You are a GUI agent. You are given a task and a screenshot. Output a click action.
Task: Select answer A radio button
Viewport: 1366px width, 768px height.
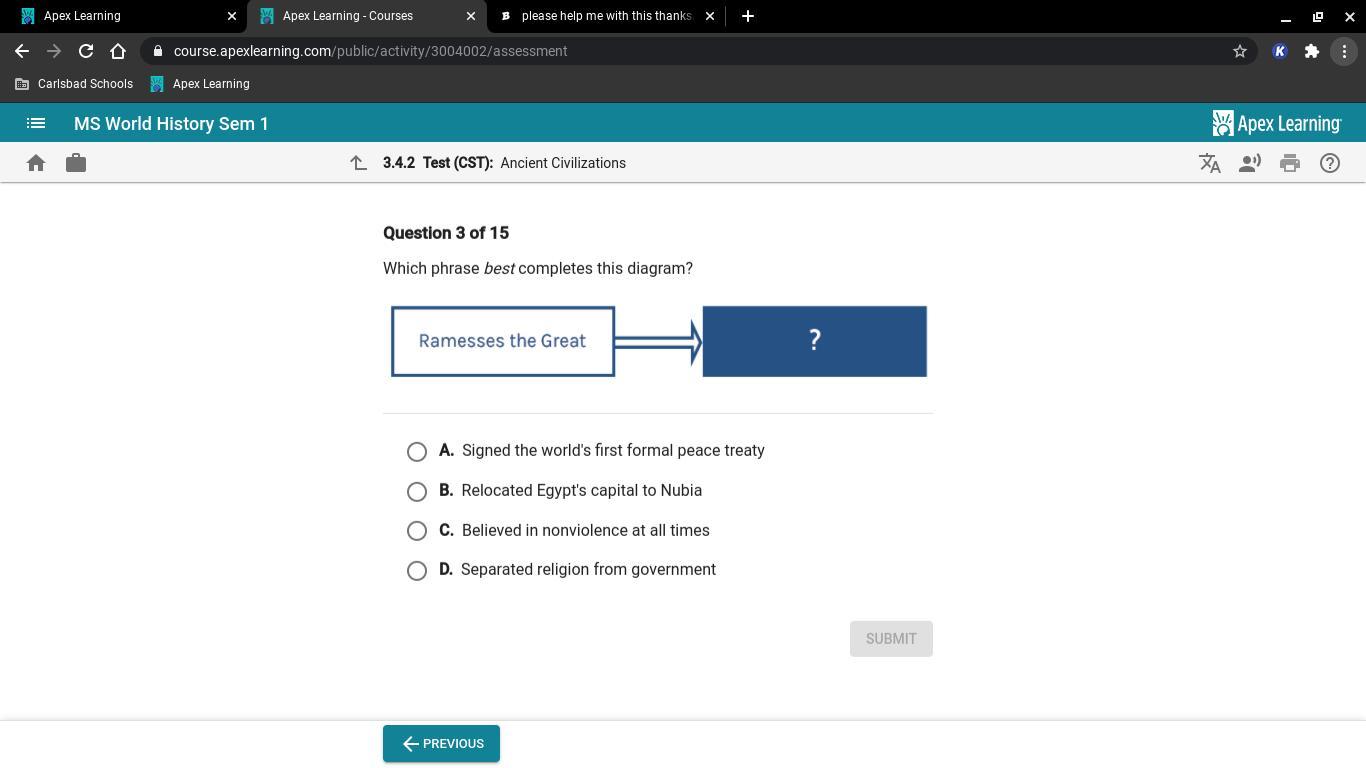pyautogui.click(x=417, y=452)
